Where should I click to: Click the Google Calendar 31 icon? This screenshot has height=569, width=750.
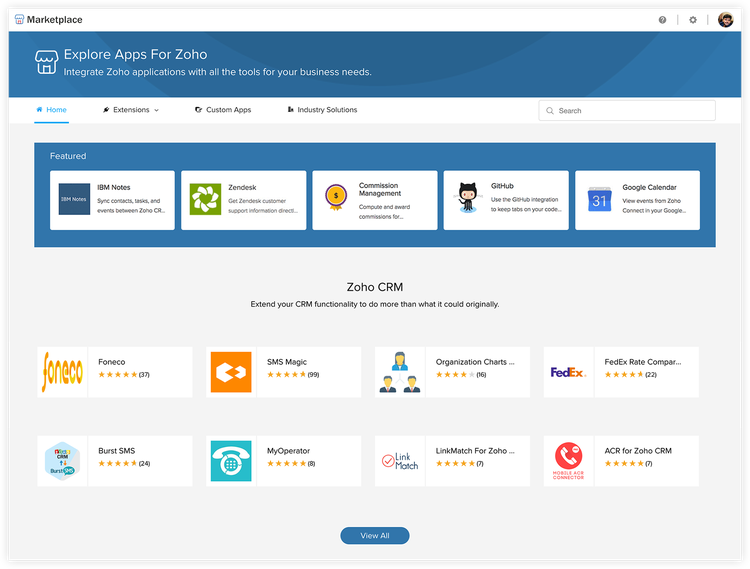[x=599, y=199]
